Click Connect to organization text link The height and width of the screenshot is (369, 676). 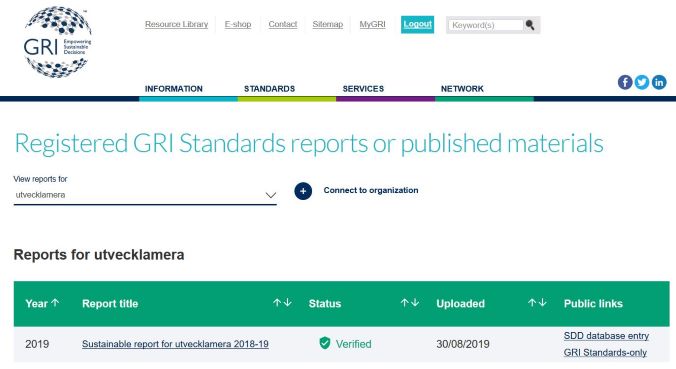coord(371,190)
